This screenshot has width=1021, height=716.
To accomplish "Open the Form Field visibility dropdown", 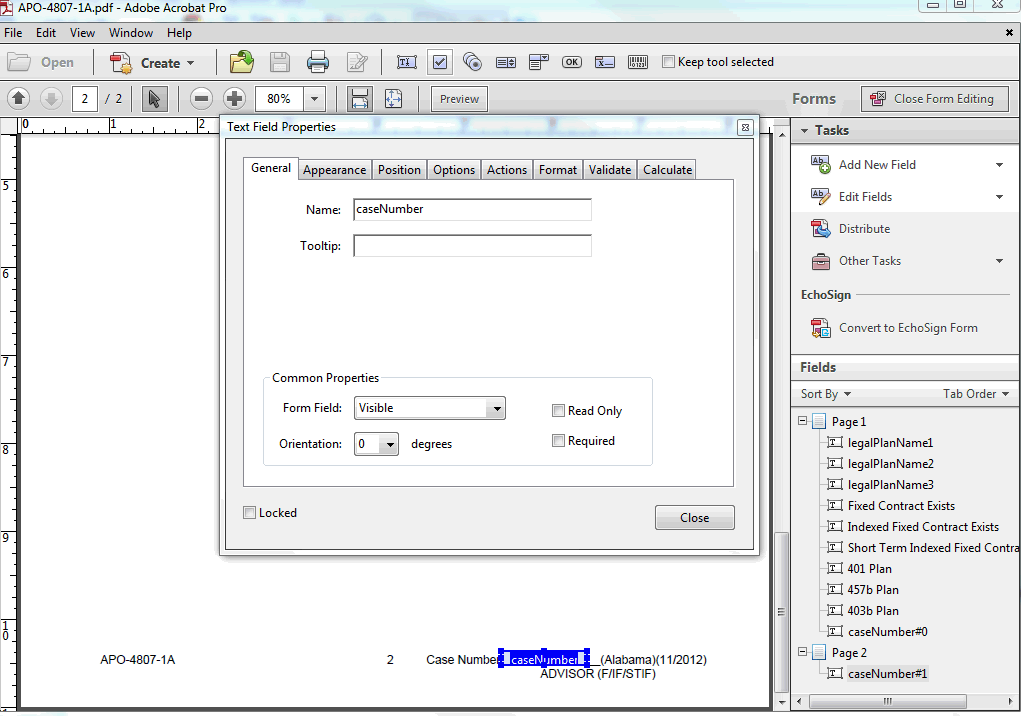I will (x=495, y=408).
